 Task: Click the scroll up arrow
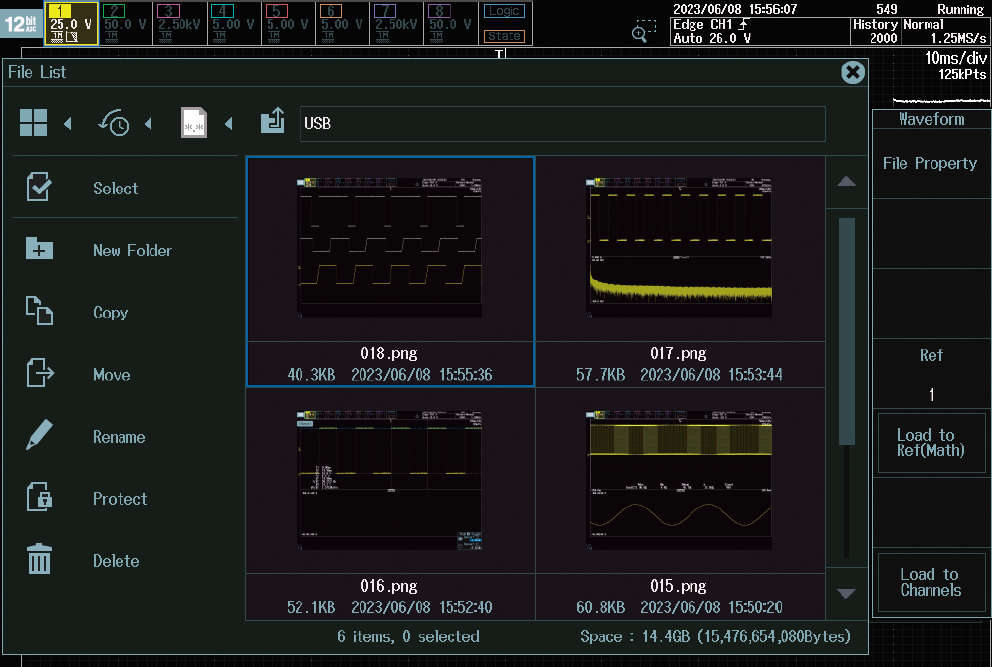click(846, 182)
